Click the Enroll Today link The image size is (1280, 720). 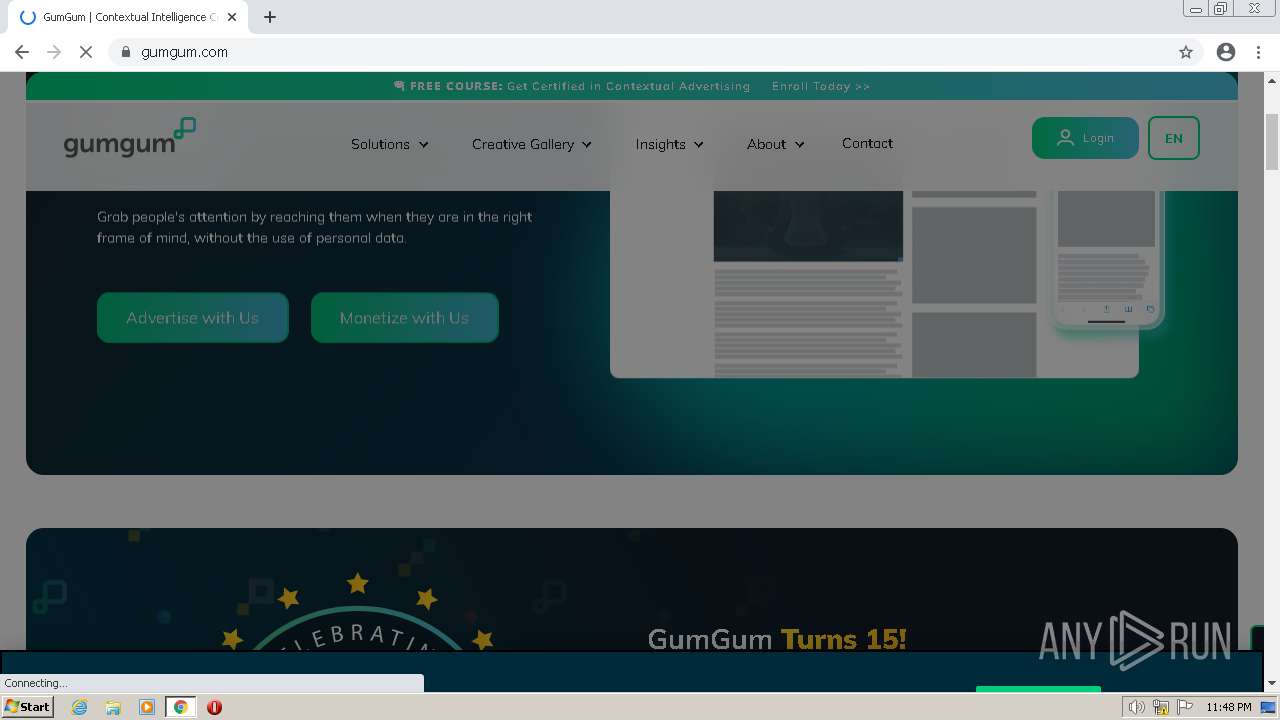tap(821, 86)
